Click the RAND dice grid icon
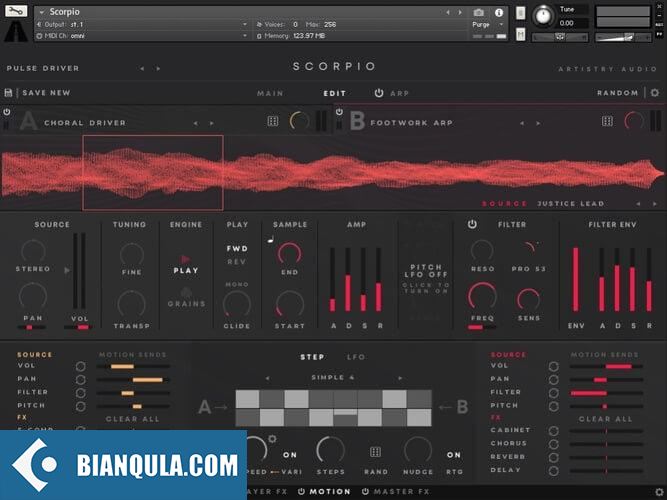The width and height of the screenshot is (667, 500). 375,452
